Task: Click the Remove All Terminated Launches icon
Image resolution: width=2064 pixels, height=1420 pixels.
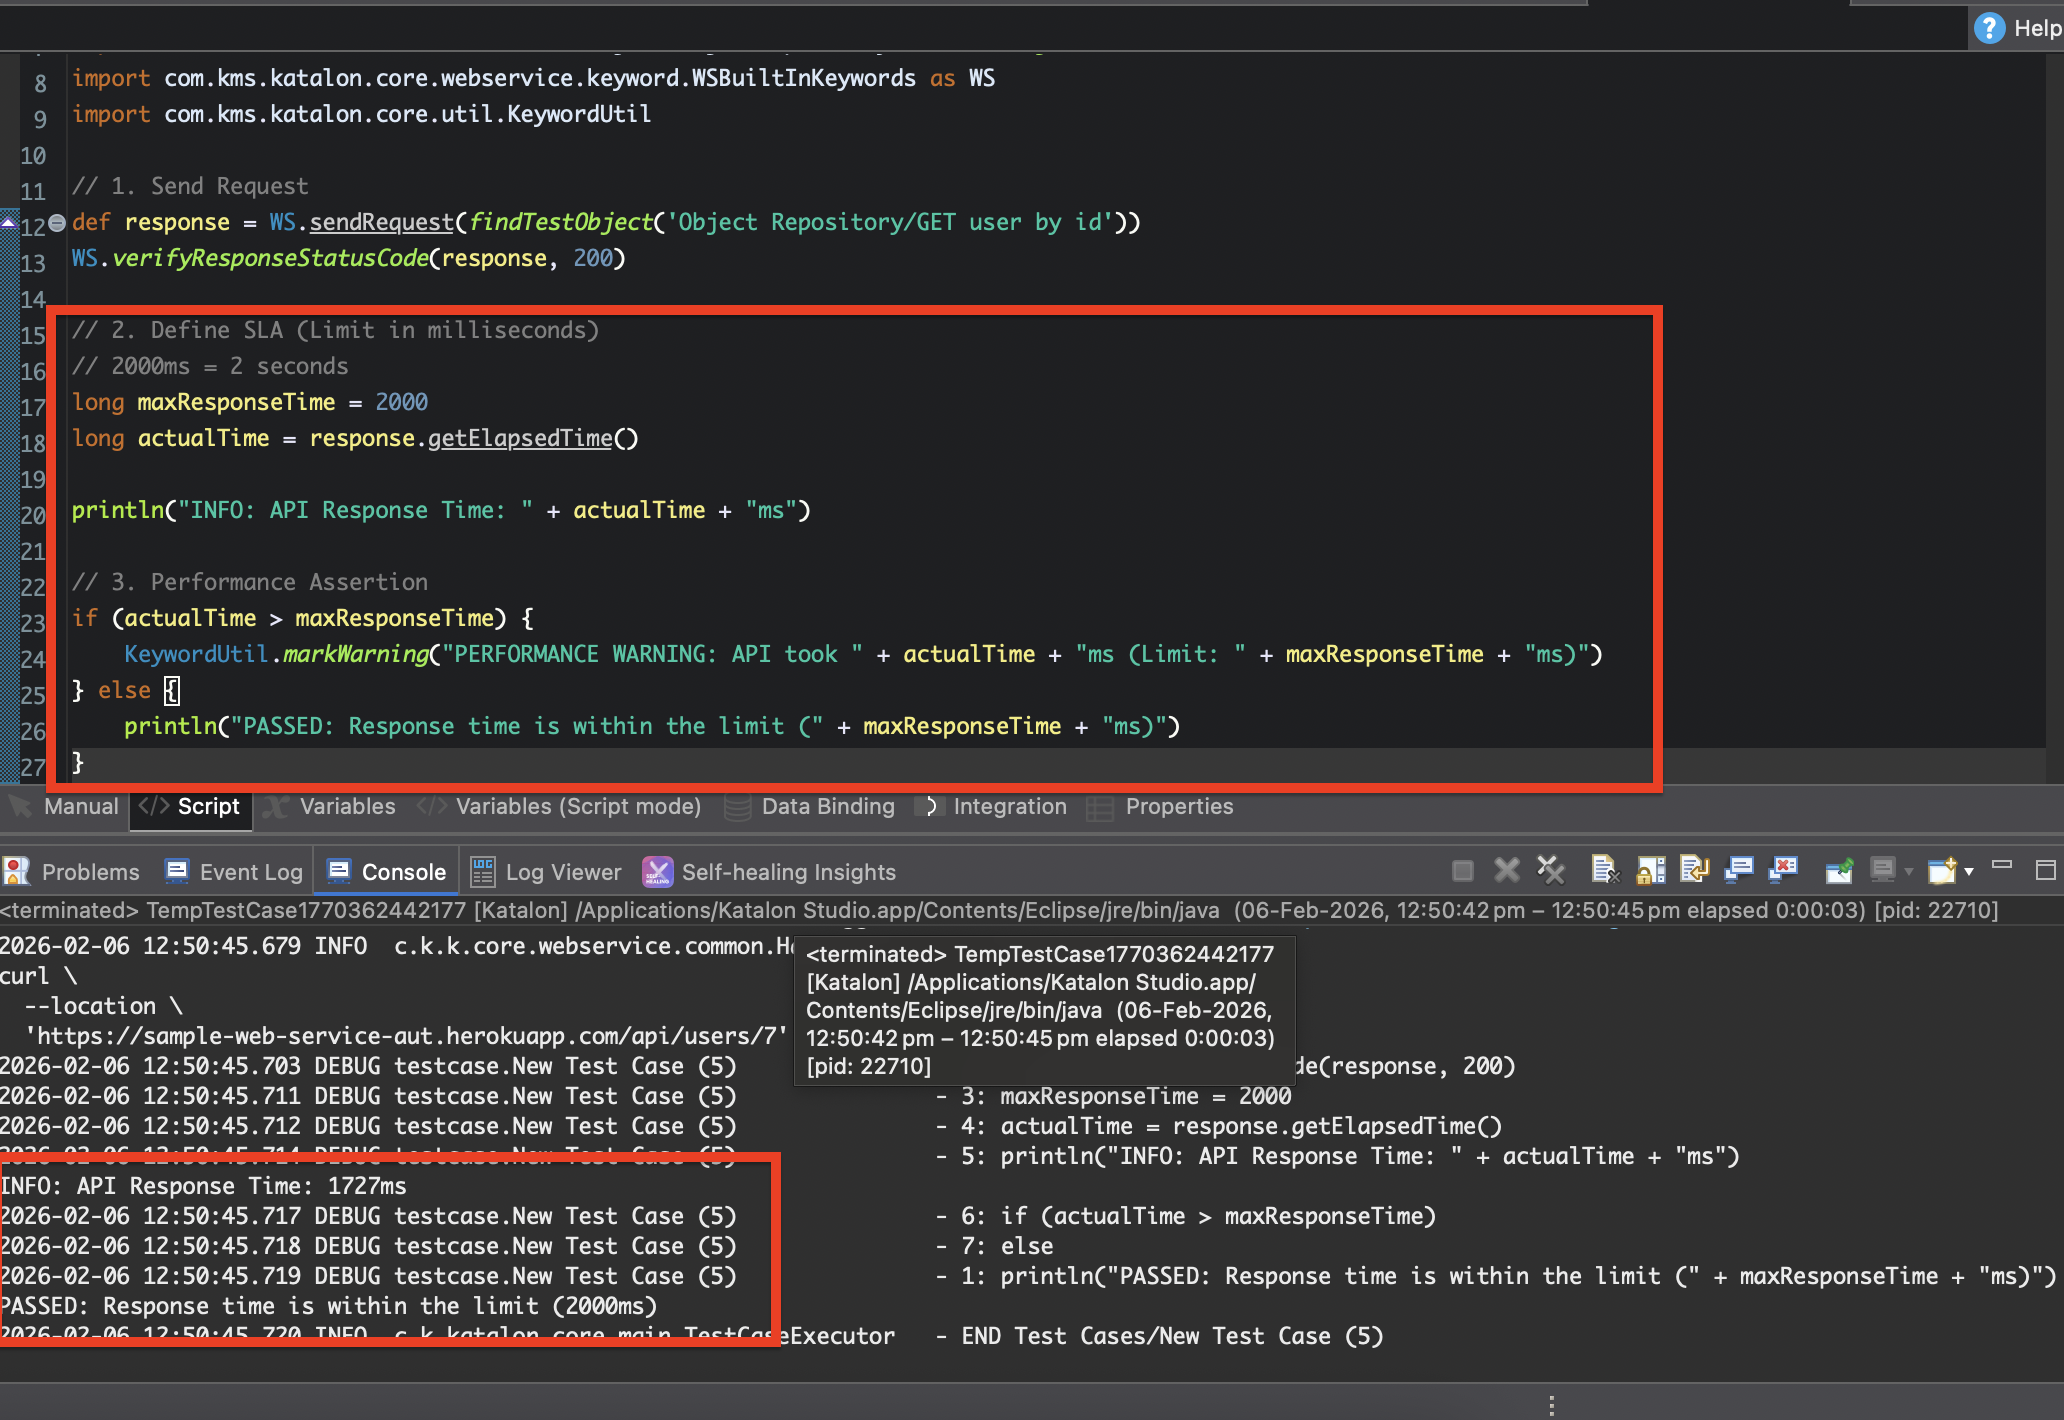Action: pos(1550,870)
